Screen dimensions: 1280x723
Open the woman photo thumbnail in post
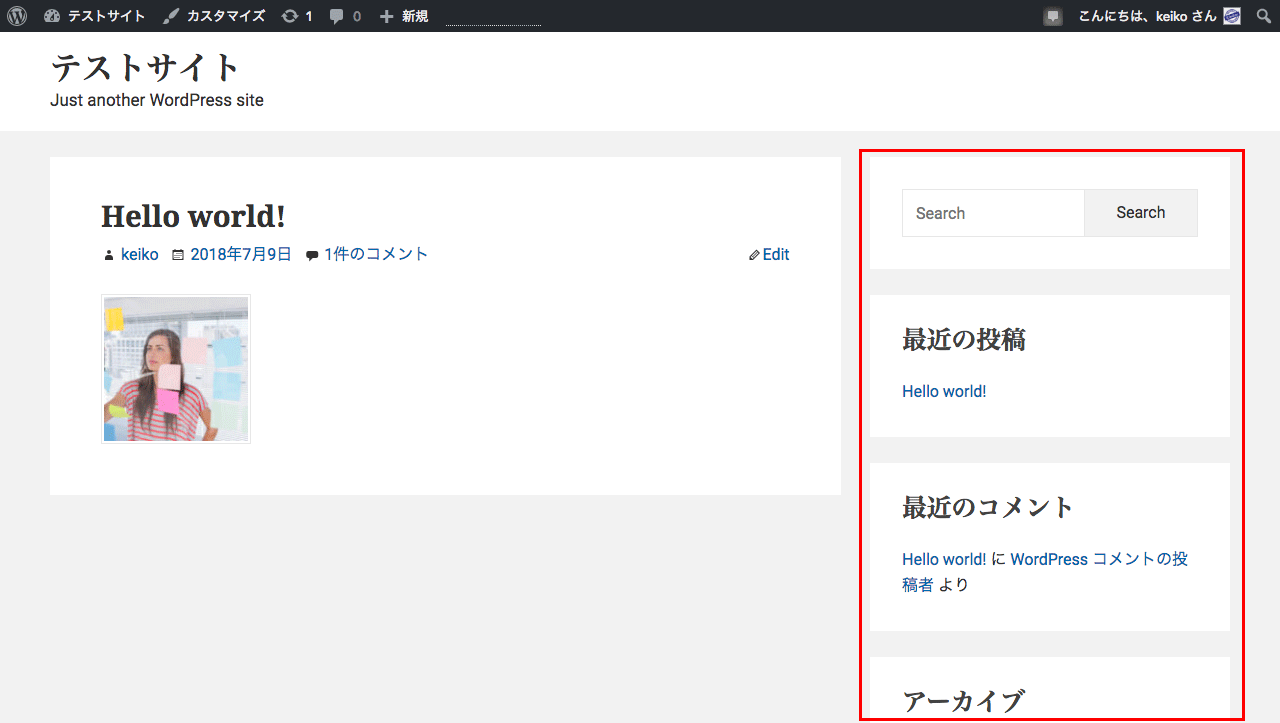coord(176,369)
